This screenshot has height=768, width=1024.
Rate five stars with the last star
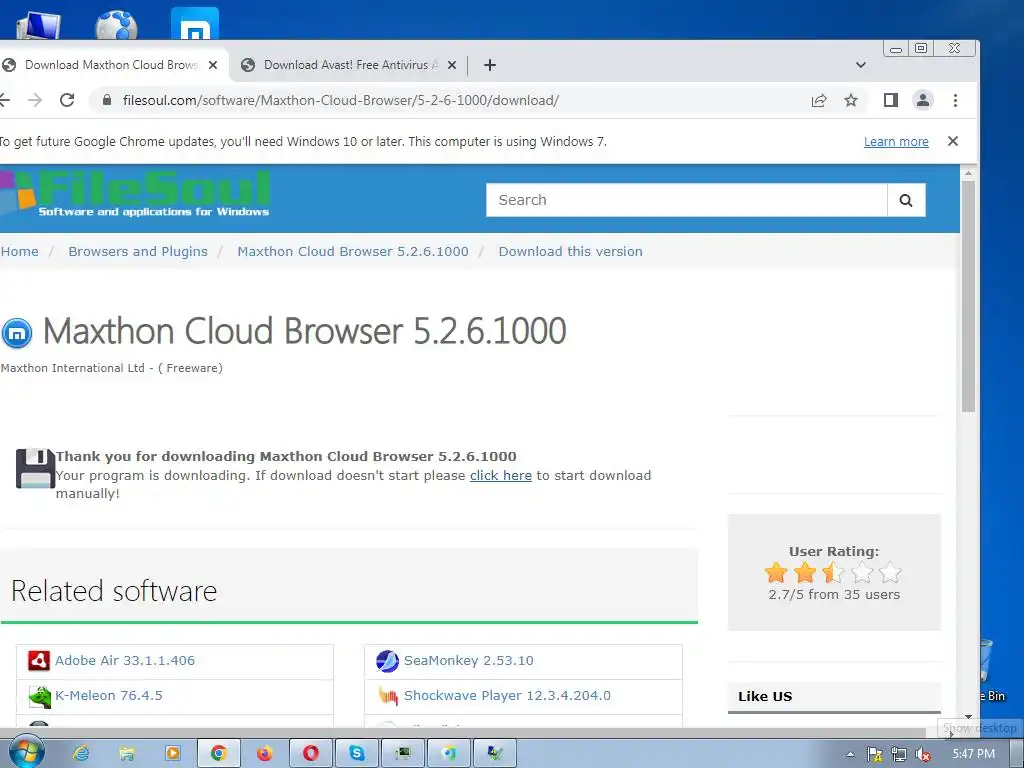tap(890, 573)
